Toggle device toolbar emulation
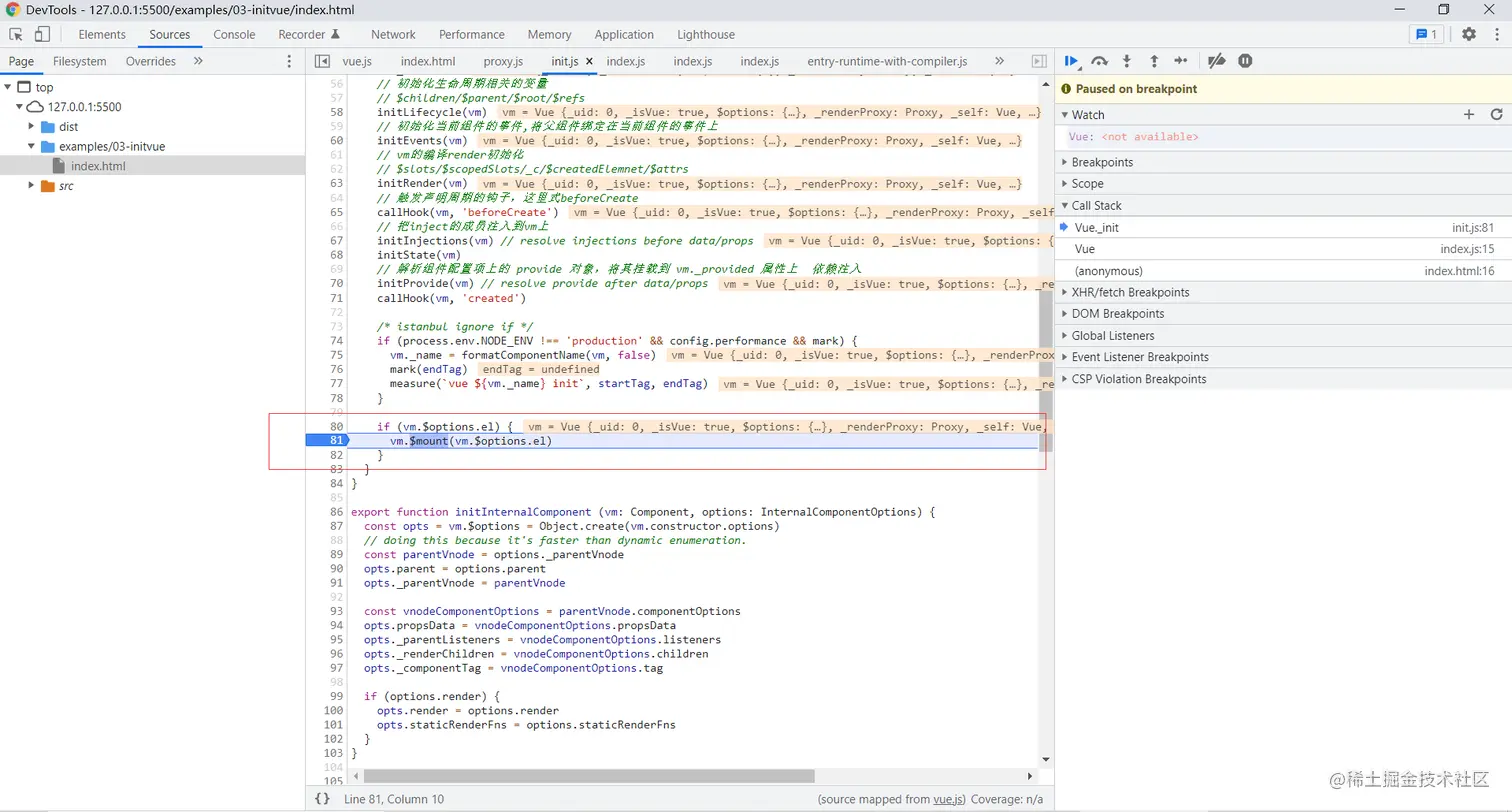Image resolution: width=1512 pixels, height=812 pixels. coord(42,34)
